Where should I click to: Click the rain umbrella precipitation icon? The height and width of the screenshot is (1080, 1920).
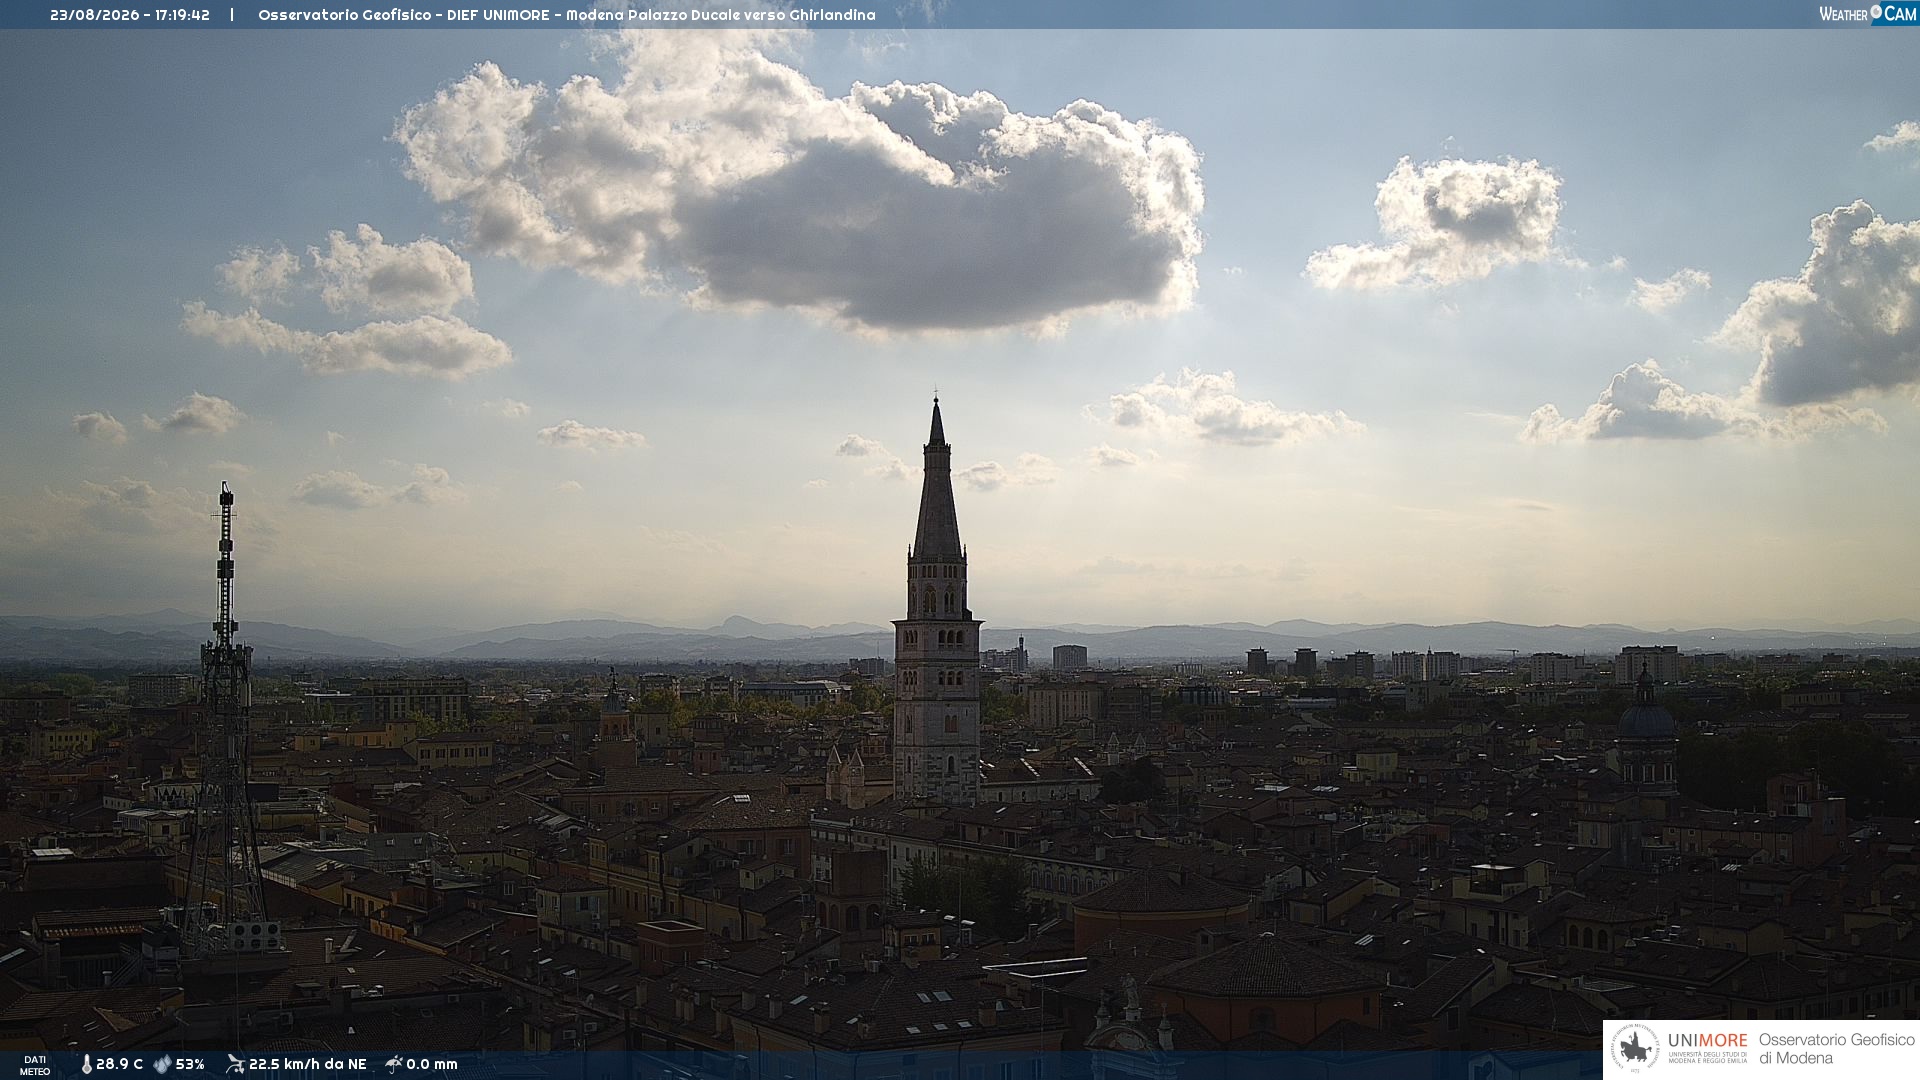pos(394,1064)
